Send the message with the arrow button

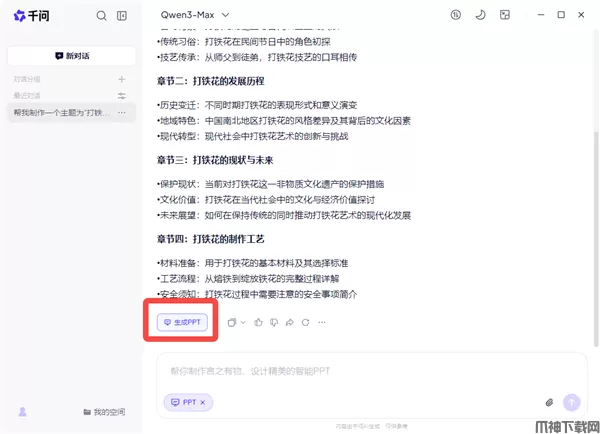tap(571, 402)
